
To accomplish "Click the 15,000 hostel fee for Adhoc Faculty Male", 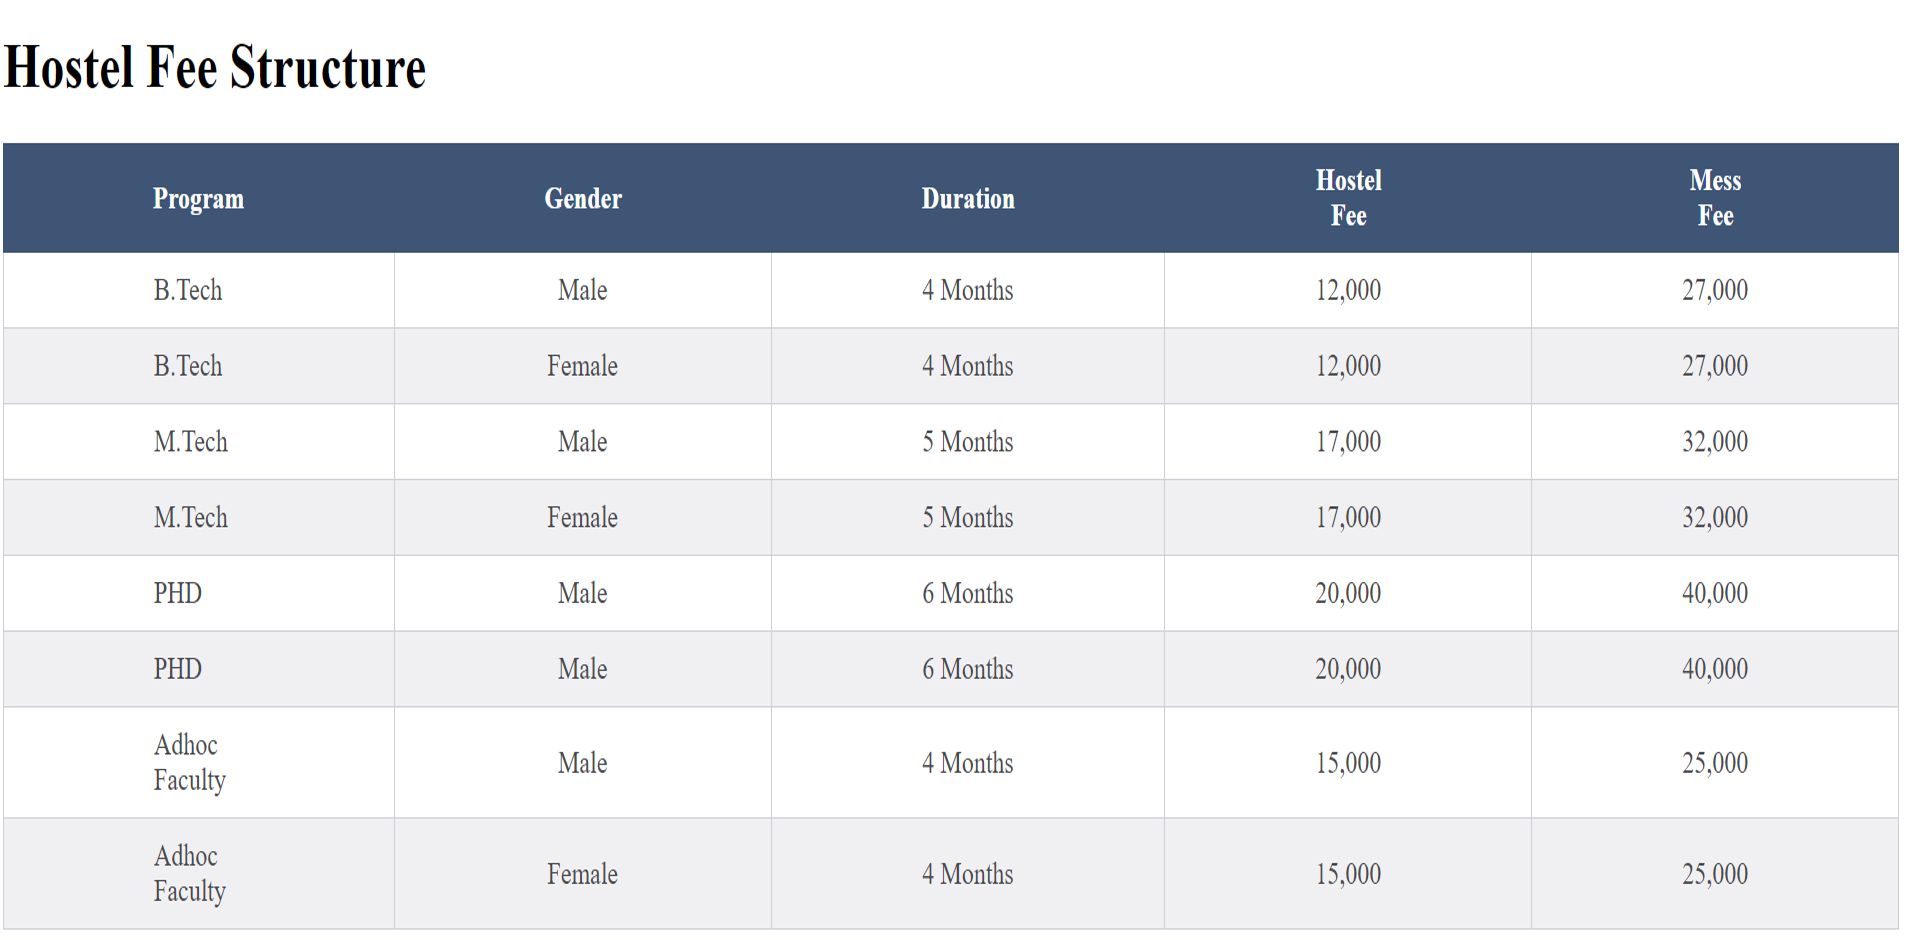I will [x=1348, y=763].
